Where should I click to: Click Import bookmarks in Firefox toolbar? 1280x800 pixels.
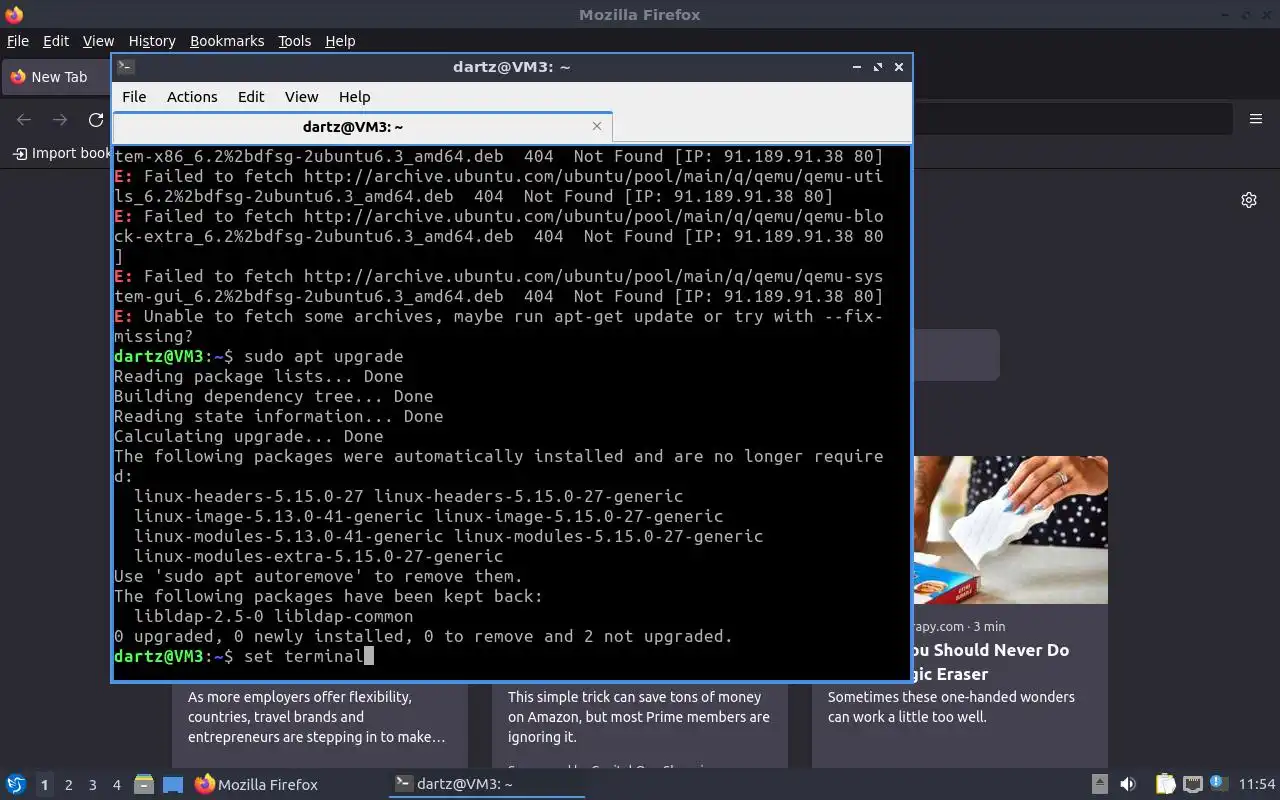[x=62, y=153]
